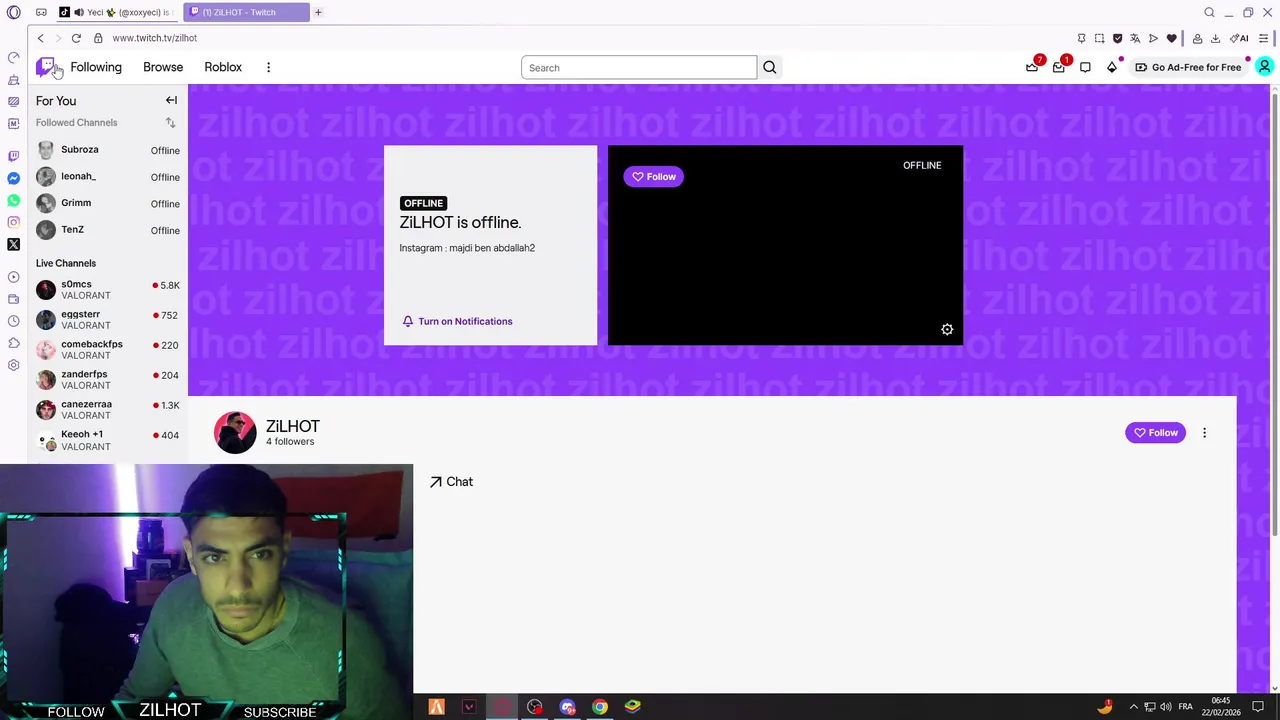Click the Twitch home logo
Screen dimensions: 1280x720
(x=45, y=67)
